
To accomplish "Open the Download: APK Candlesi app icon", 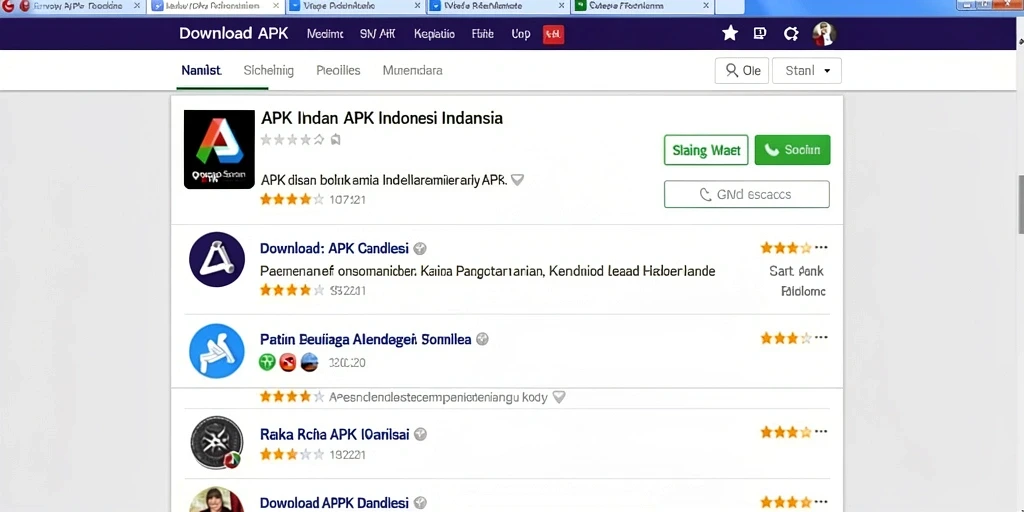I will pos(217,259).
